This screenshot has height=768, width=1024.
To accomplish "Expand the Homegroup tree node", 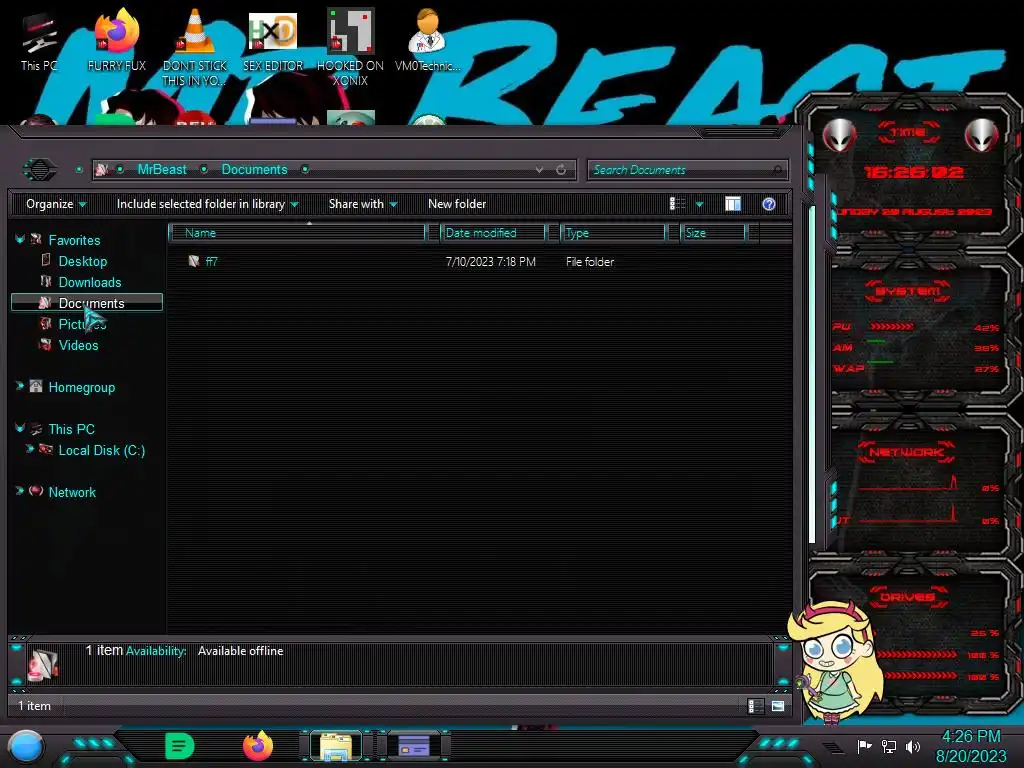I will pos(20,387).
